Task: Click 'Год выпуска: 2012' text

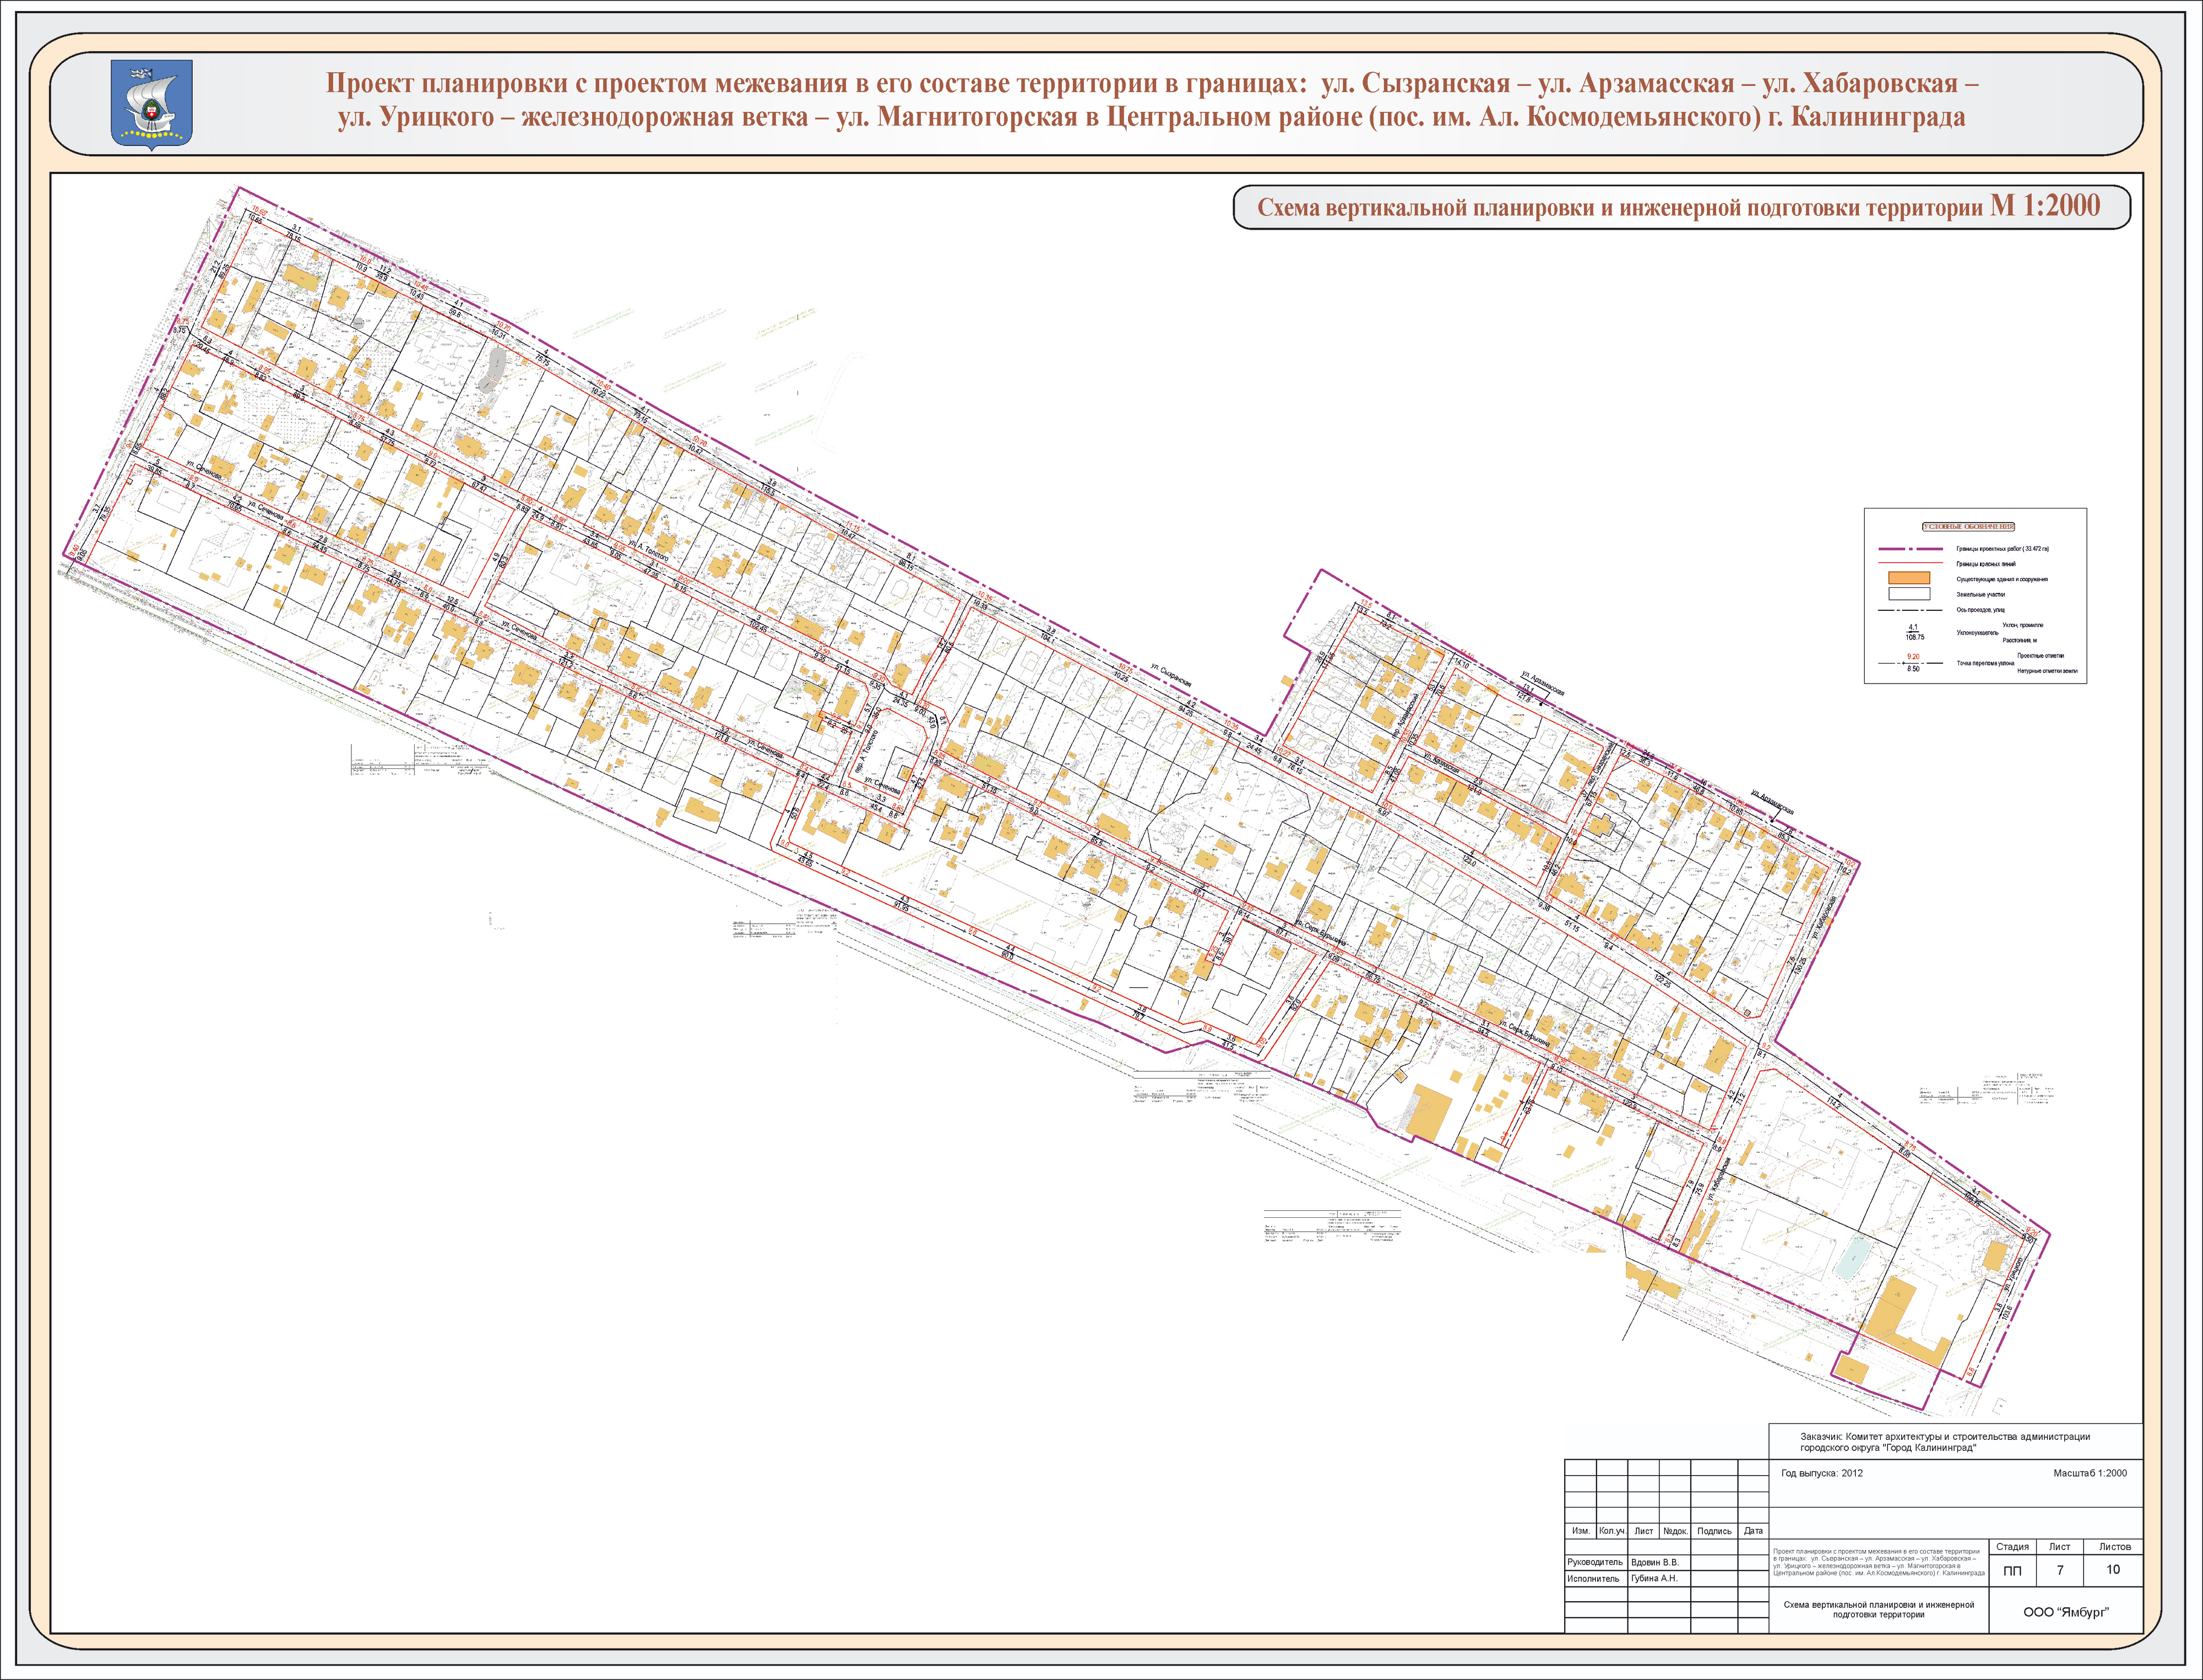Action: (1821, 1473)
